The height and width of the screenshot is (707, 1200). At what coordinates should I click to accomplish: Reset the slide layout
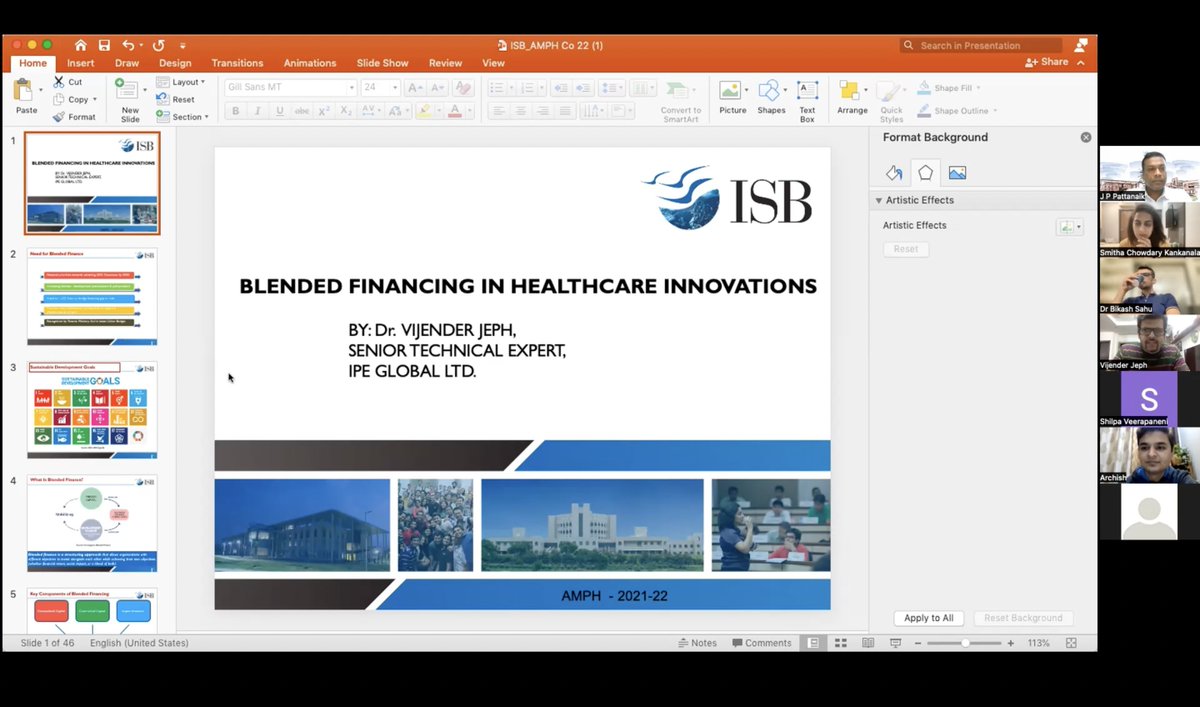pos(175,99)
